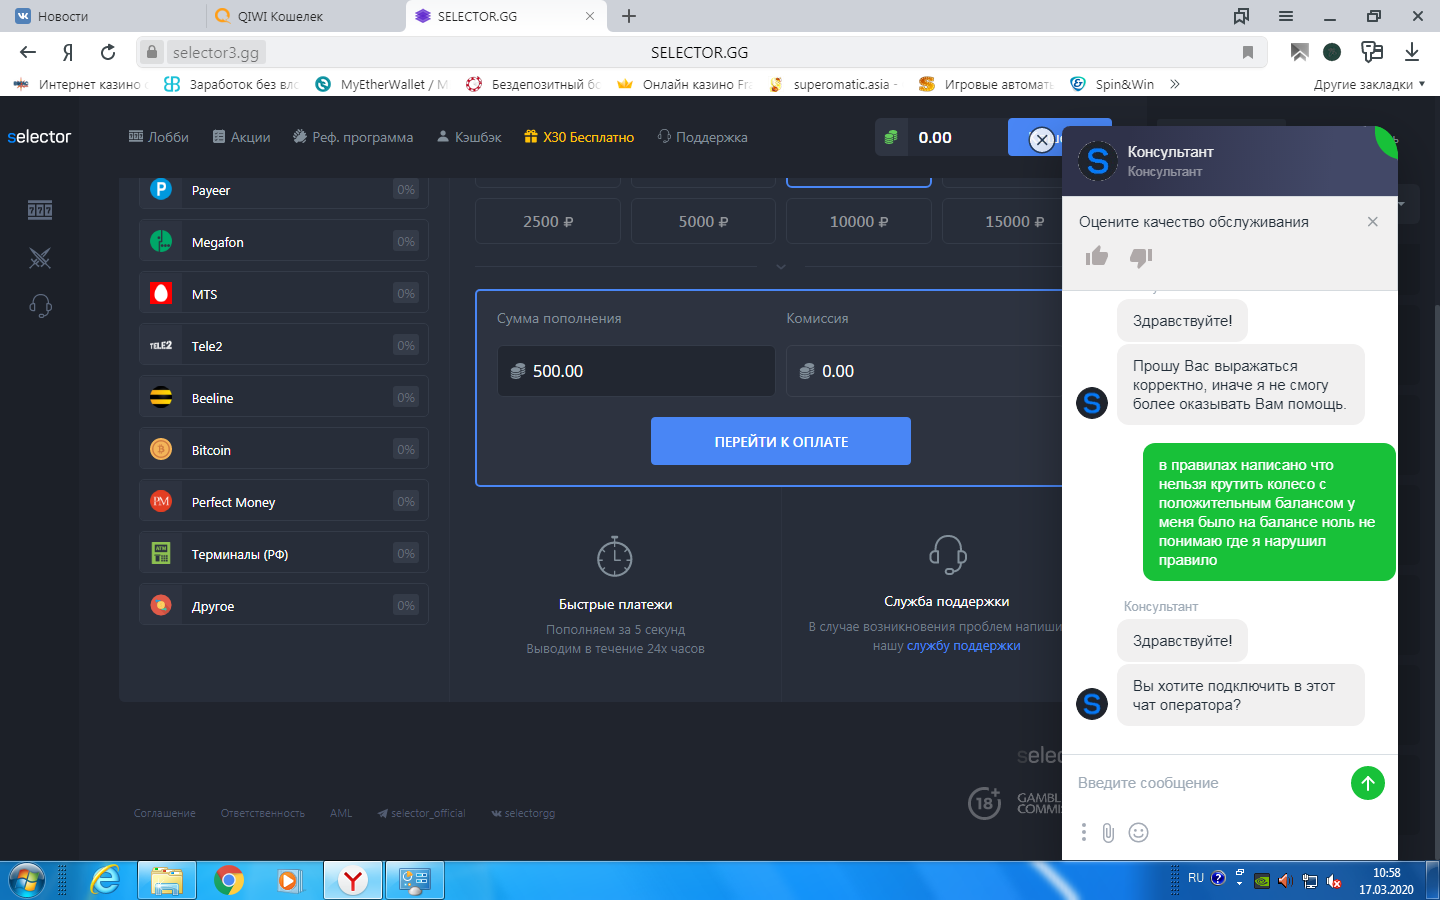The height and width of the screenshot is (900, 1440).
Task: Click the Сумма пополнения input field
Action: (636, 371)
